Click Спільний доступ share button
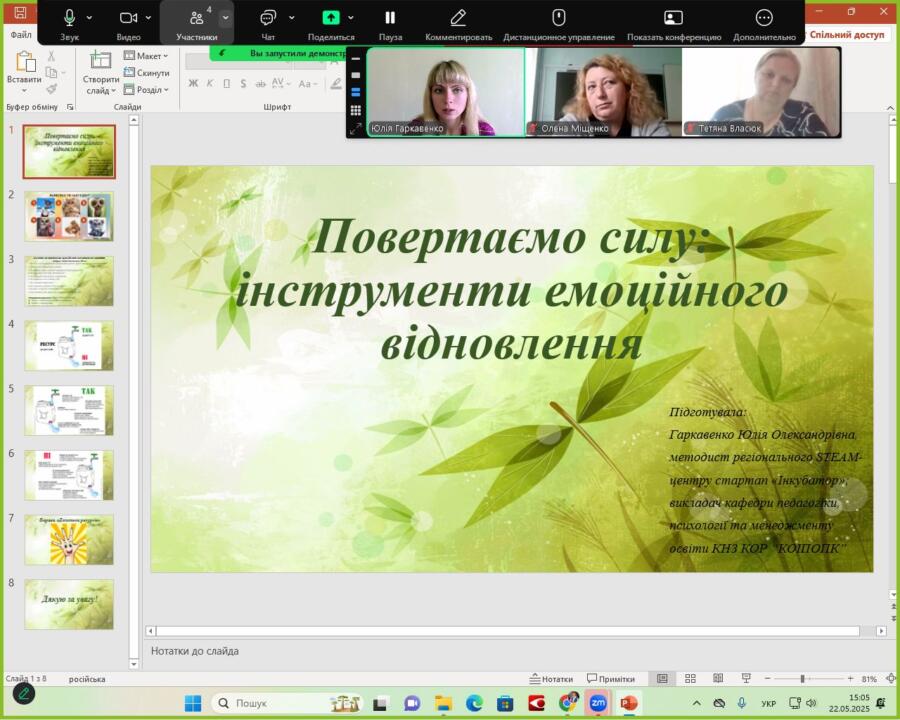This screenshot has width=900, height=720. tap(847, 34)
